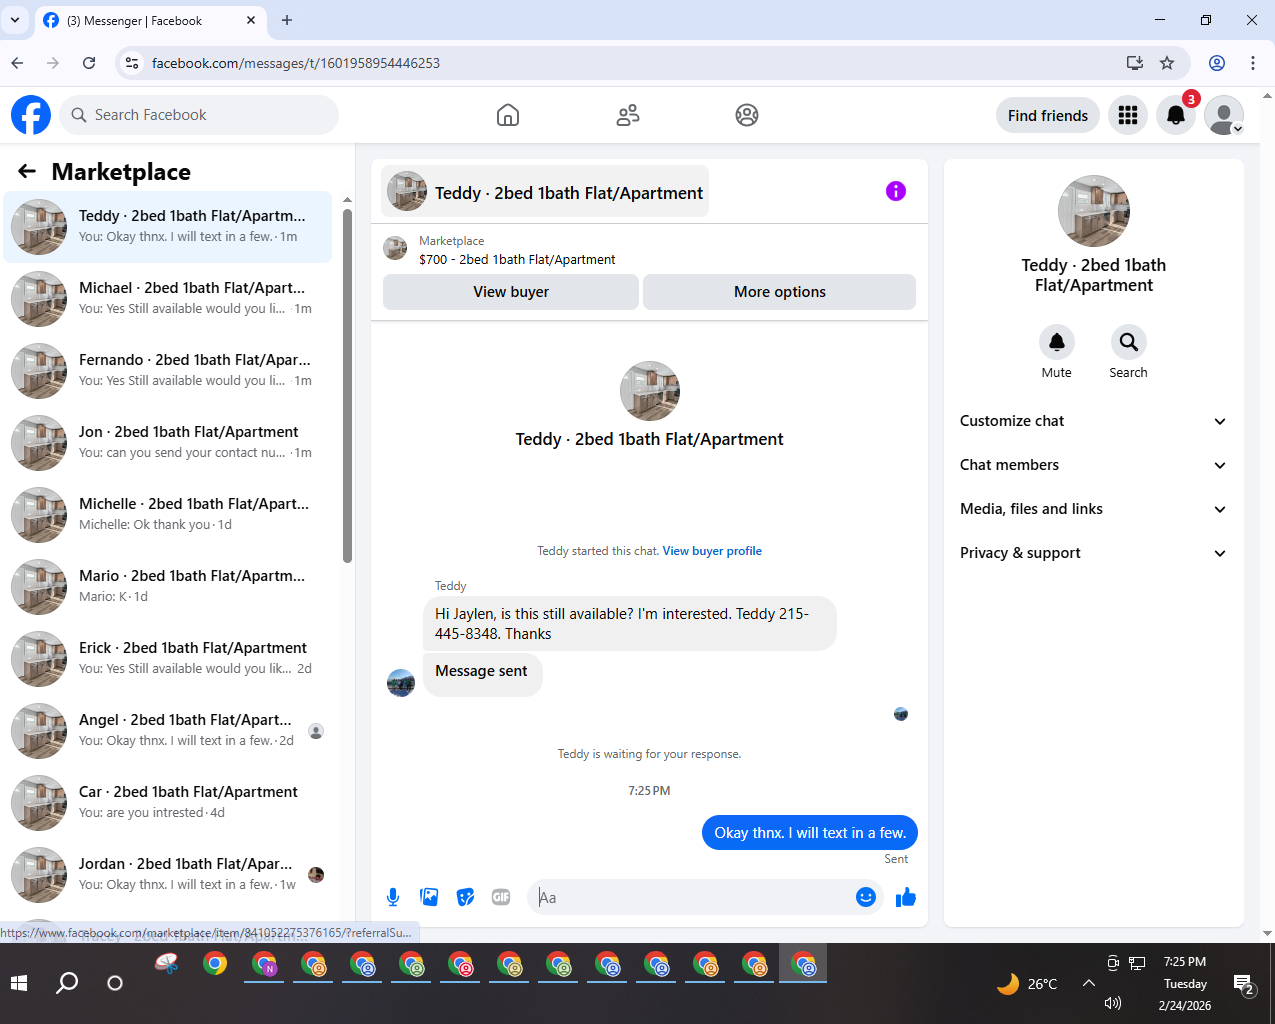Choose a sticker icon
1275x1024 pixels.
[465, 897]
